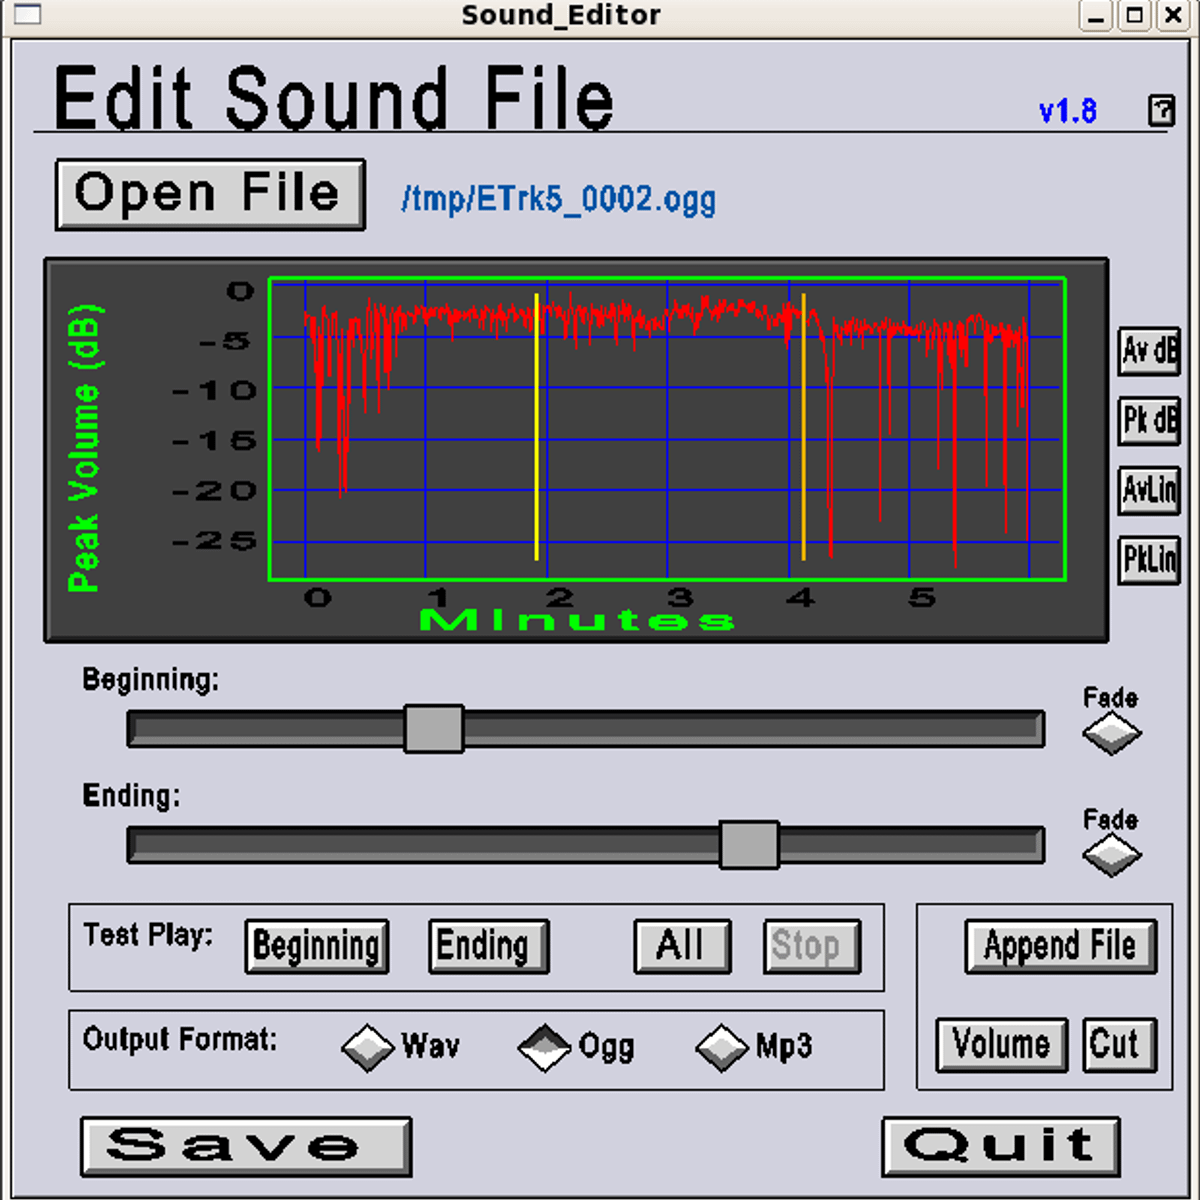Switch graph to Av dB mode
Screen dimensions: 1200x1200
tap(1149, 351)
